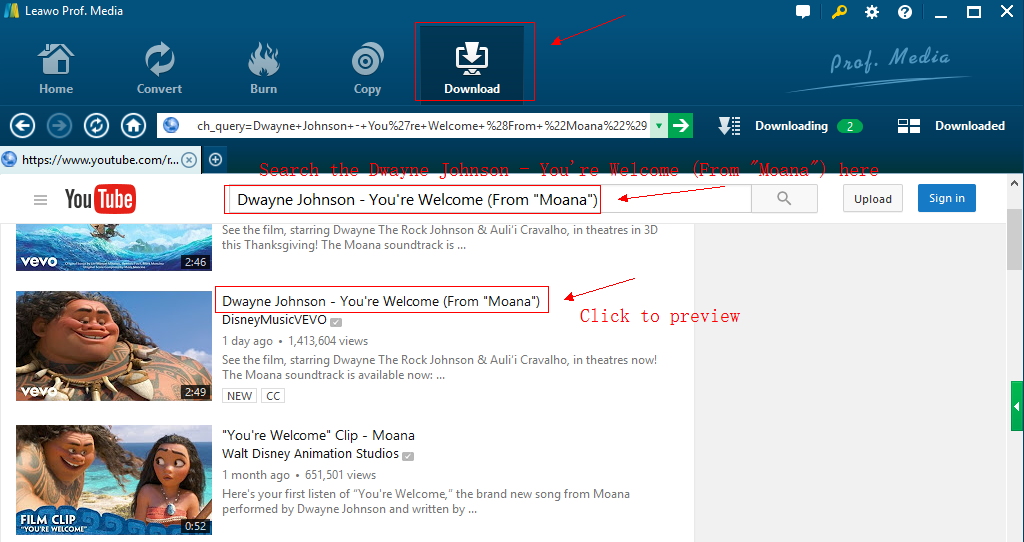Click the scrollbar up arrow
This screenshot has height=542, width=1024.
pyautogui.click(x=1014, y=183)
